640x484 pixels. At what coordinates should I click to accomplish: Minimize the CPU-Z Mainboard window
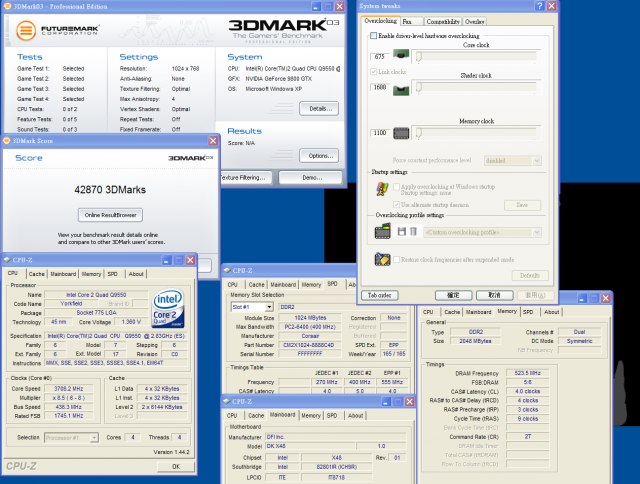(386, 402)
